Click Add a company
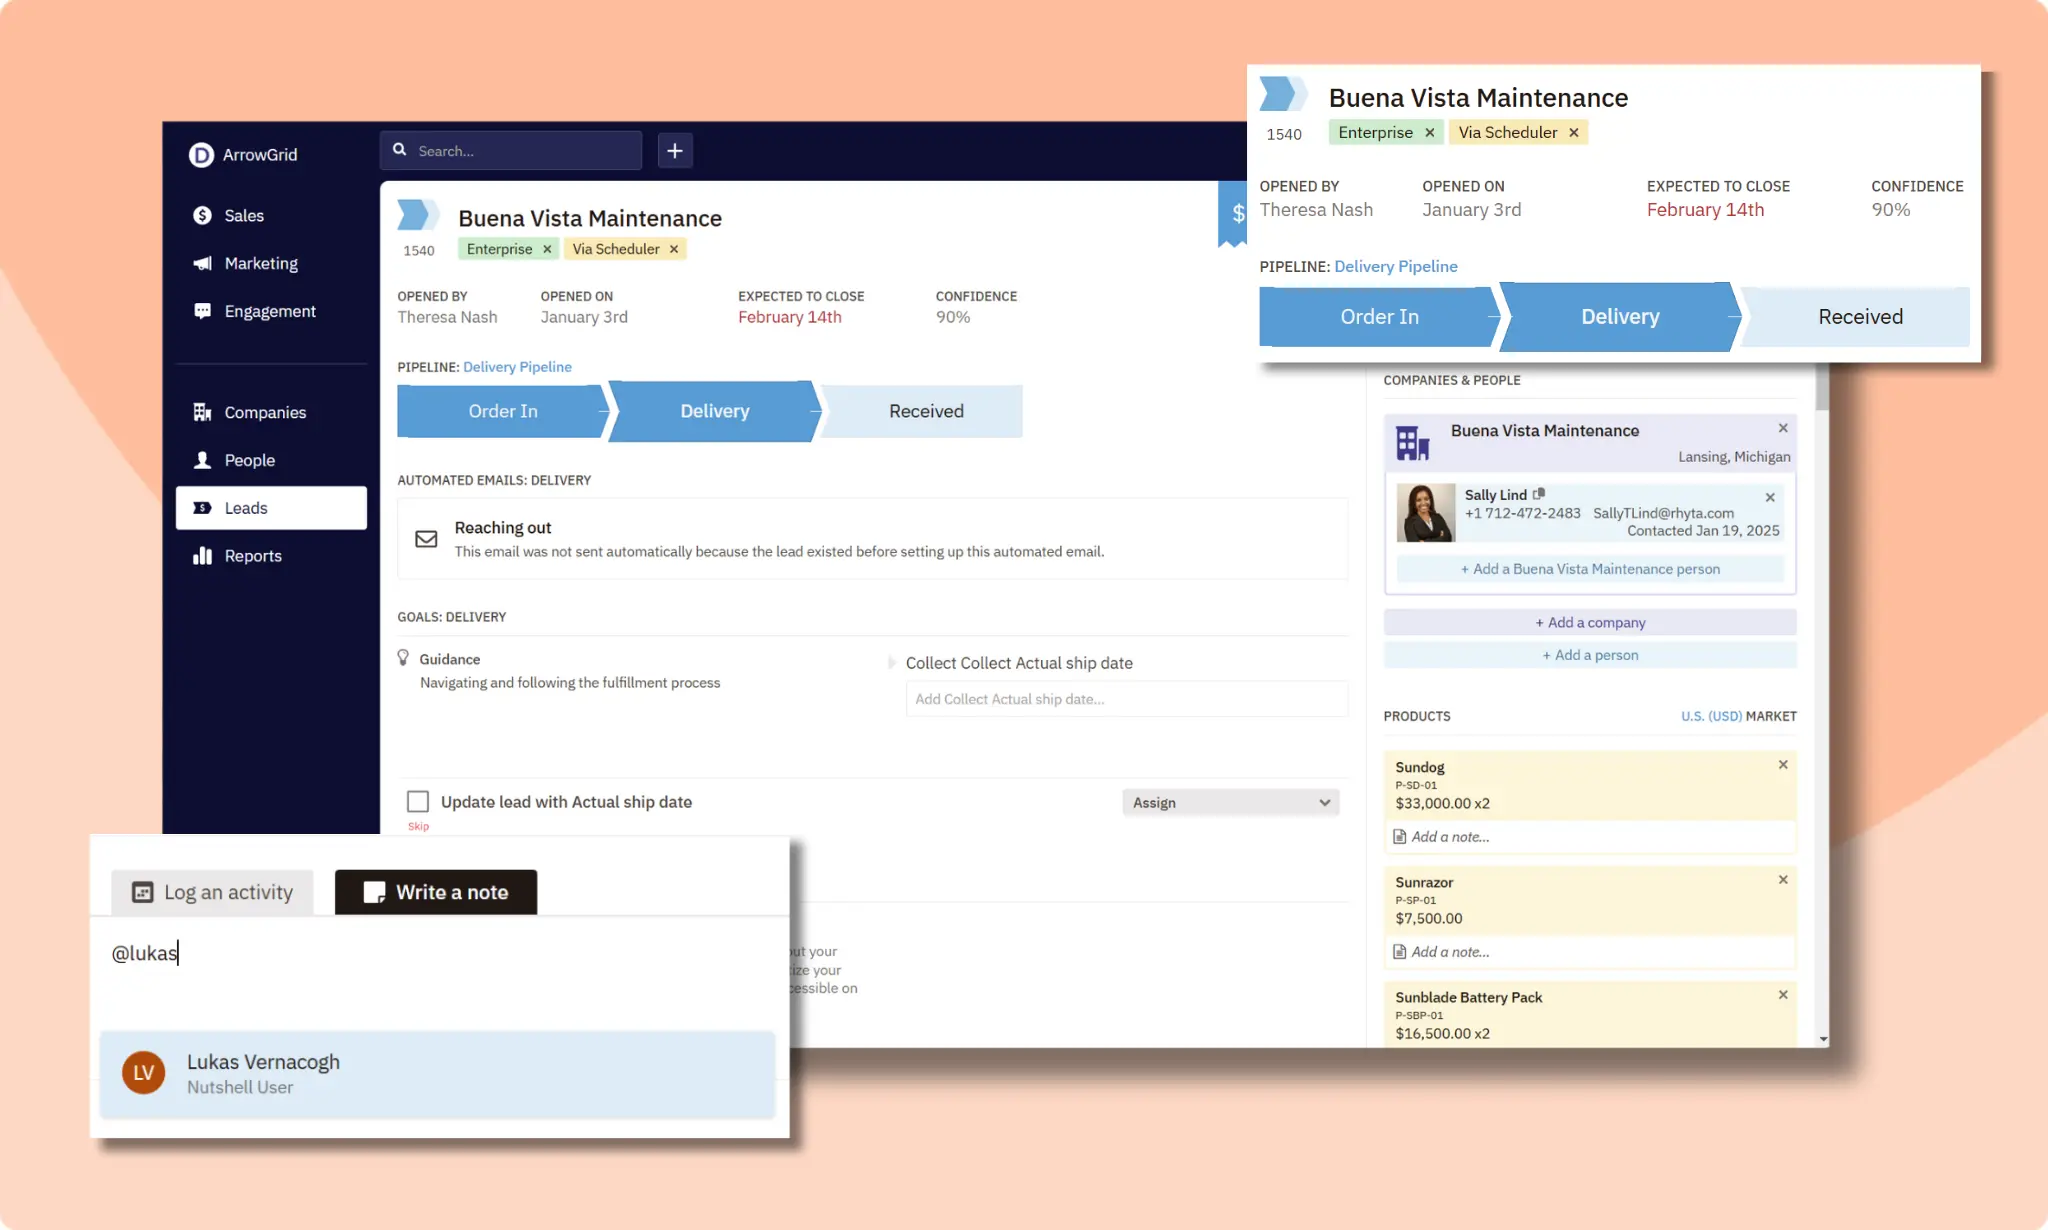This screenshot has width=2048, height=1230. point(1589,622)
